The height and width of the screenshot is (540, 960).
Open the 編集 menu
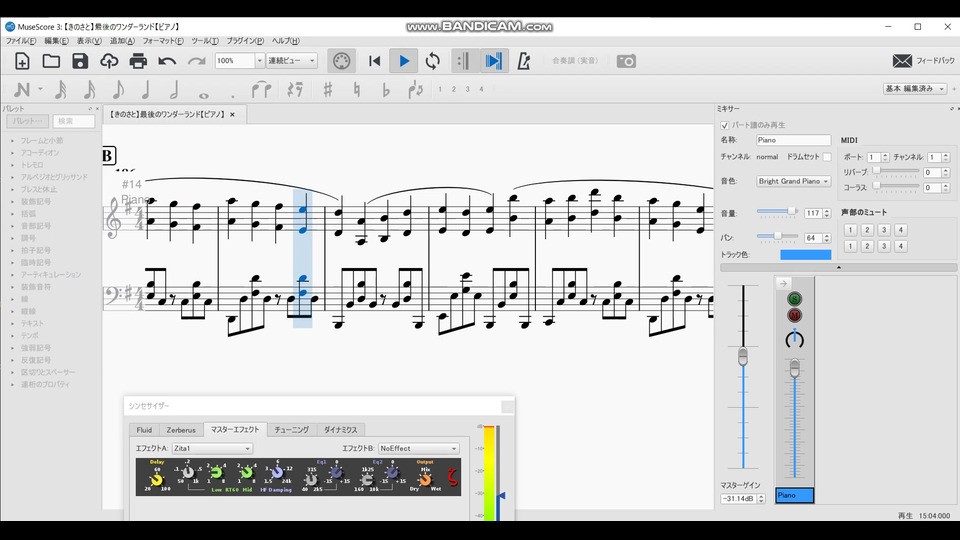pos(56,41)
